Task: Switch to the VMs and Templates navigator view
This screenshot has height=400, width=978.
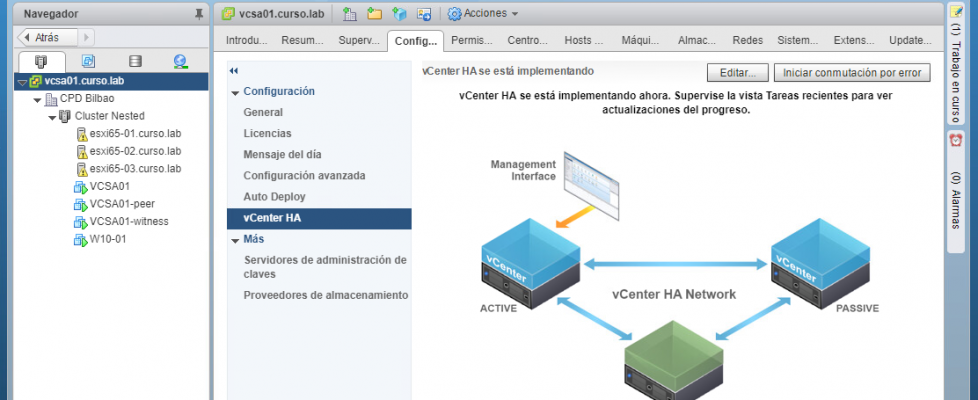Action: (88, 62)
